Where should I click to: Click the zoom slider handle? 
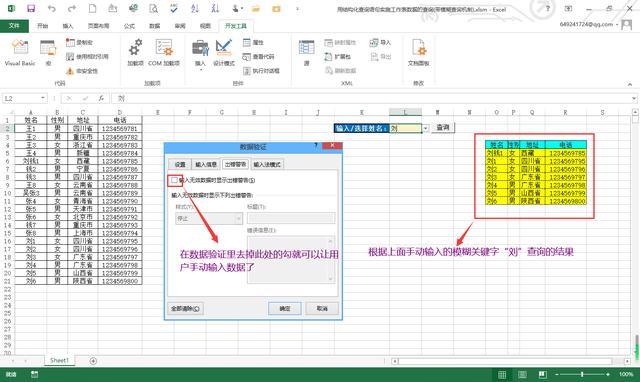point(582,374)
